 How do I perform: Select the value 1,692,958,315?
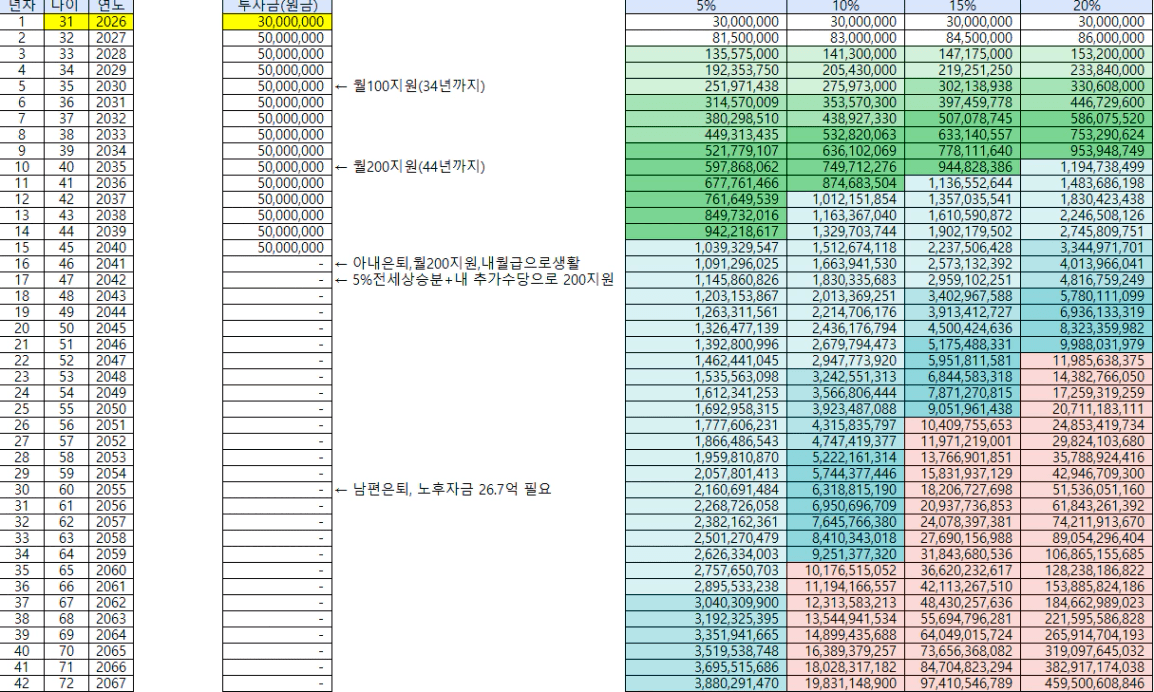tap(707, 409)
